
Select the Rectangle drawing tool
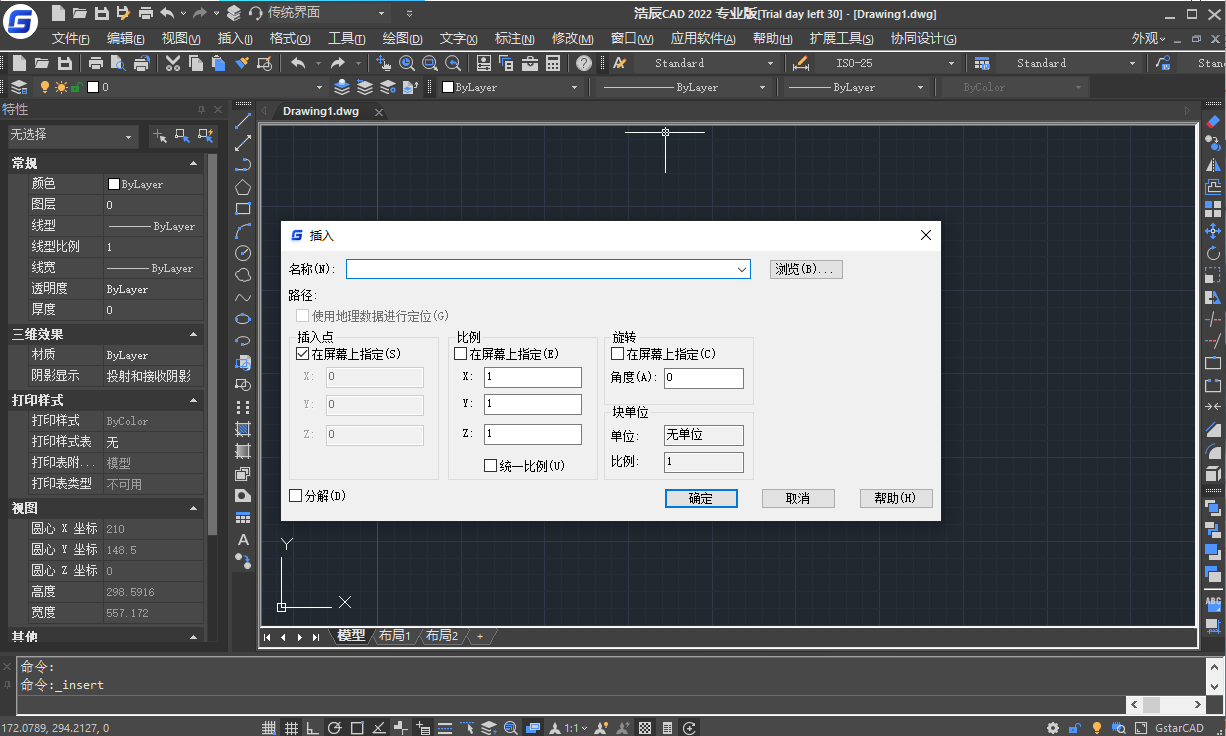coord(242,208)
